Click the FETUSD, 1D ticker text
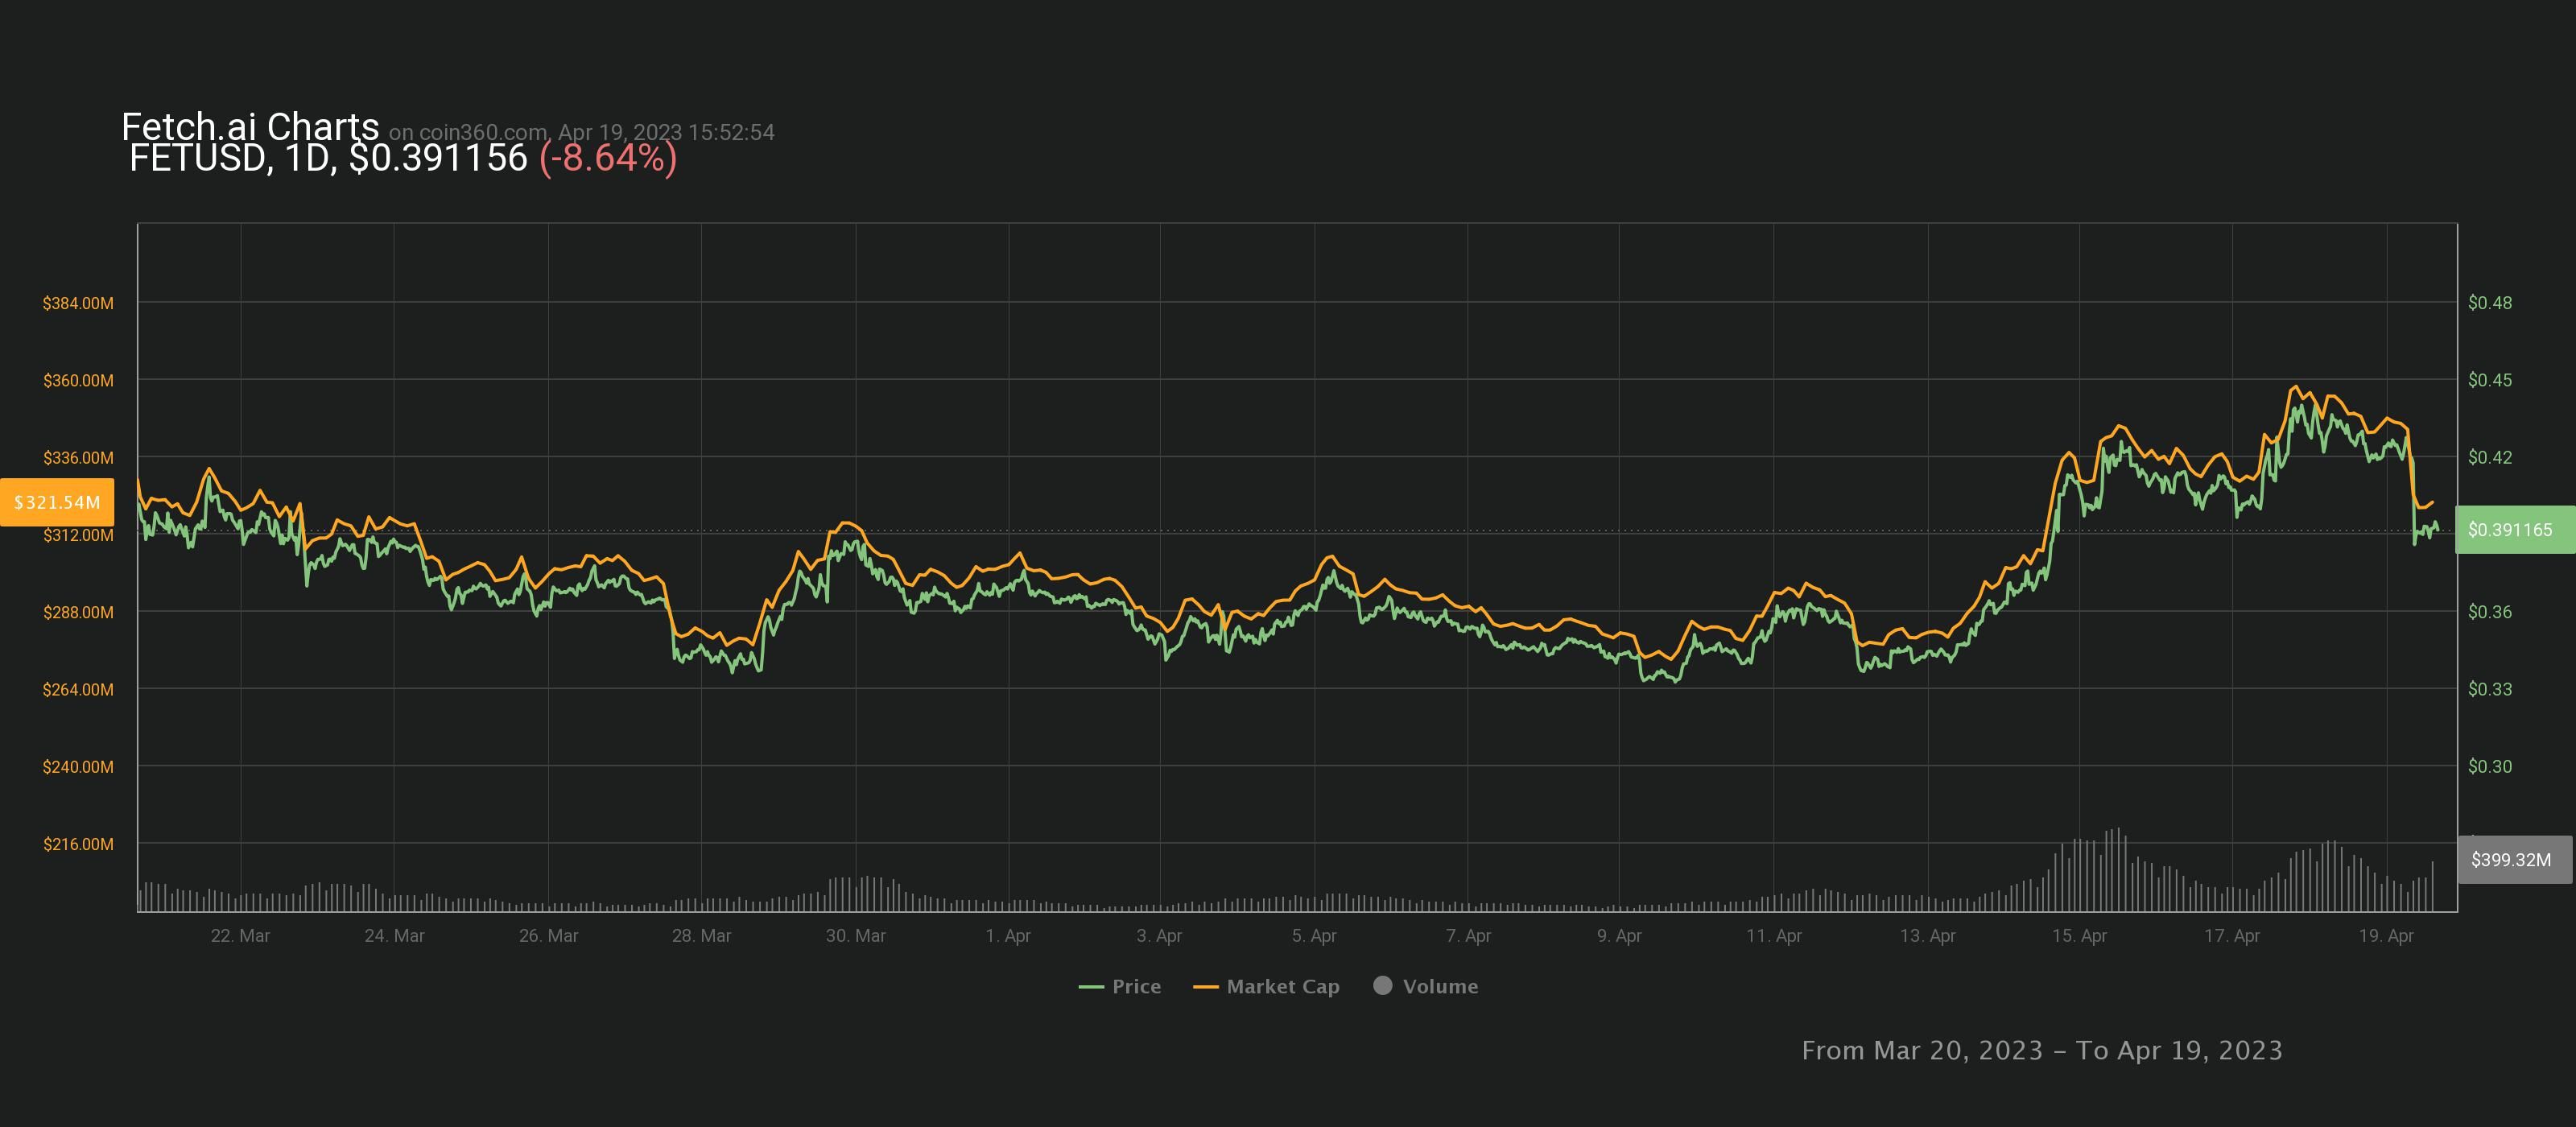Image resolution: width=2576 pixels, height=1127 pixels. click(x=230, y=158)
